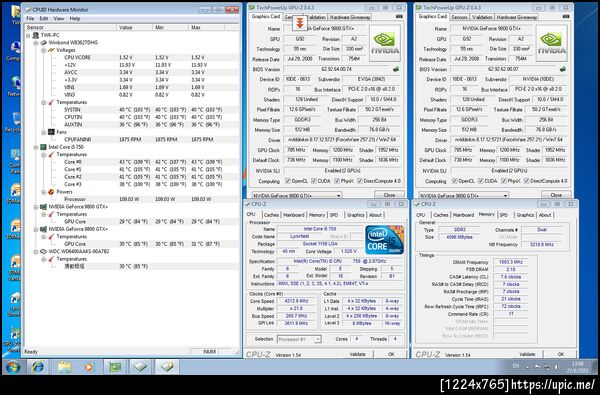
Task: Click the volume icon in system tray
Action: [x=556, y=367]
